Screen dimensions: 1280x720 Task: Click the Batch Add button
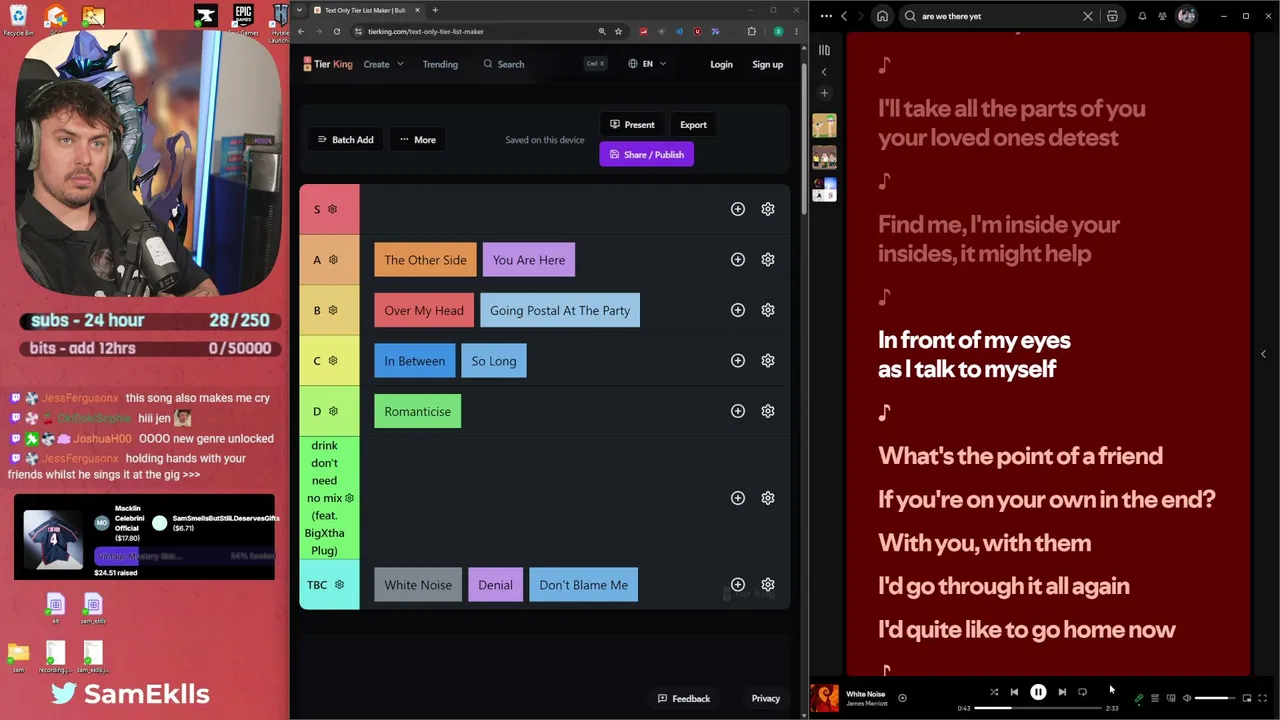[345, 140]
